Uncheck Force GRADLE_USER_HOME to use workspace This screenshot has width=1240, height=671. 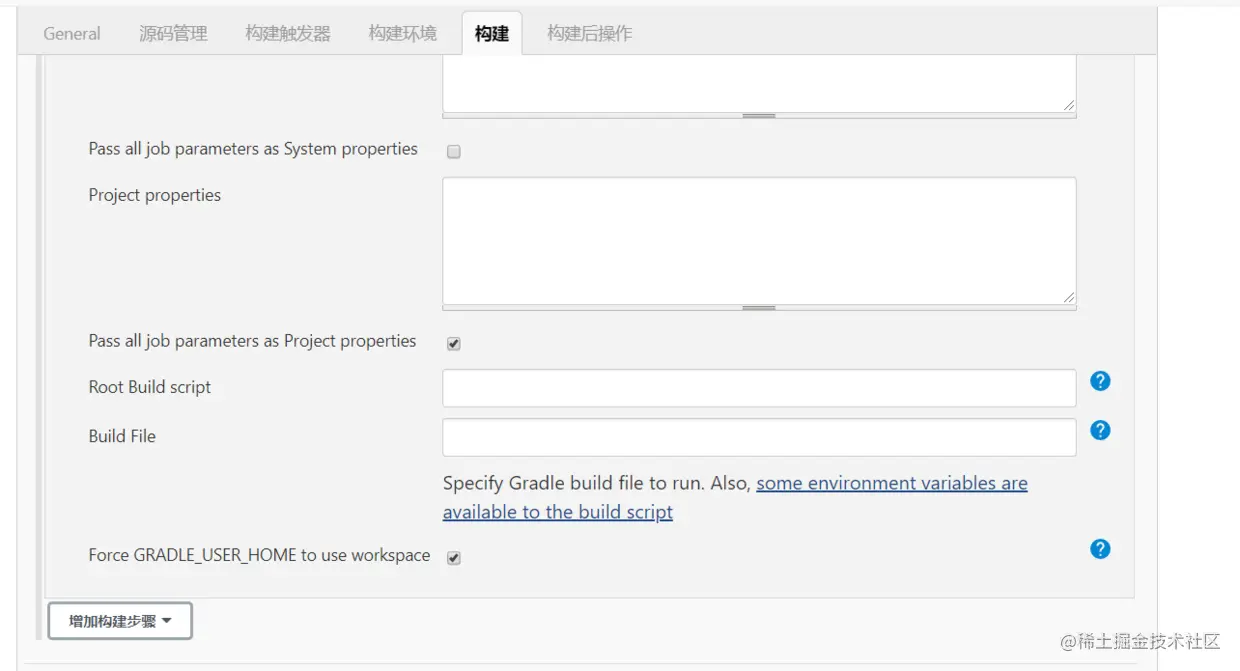pyautogui.click(x=453, y=558)
